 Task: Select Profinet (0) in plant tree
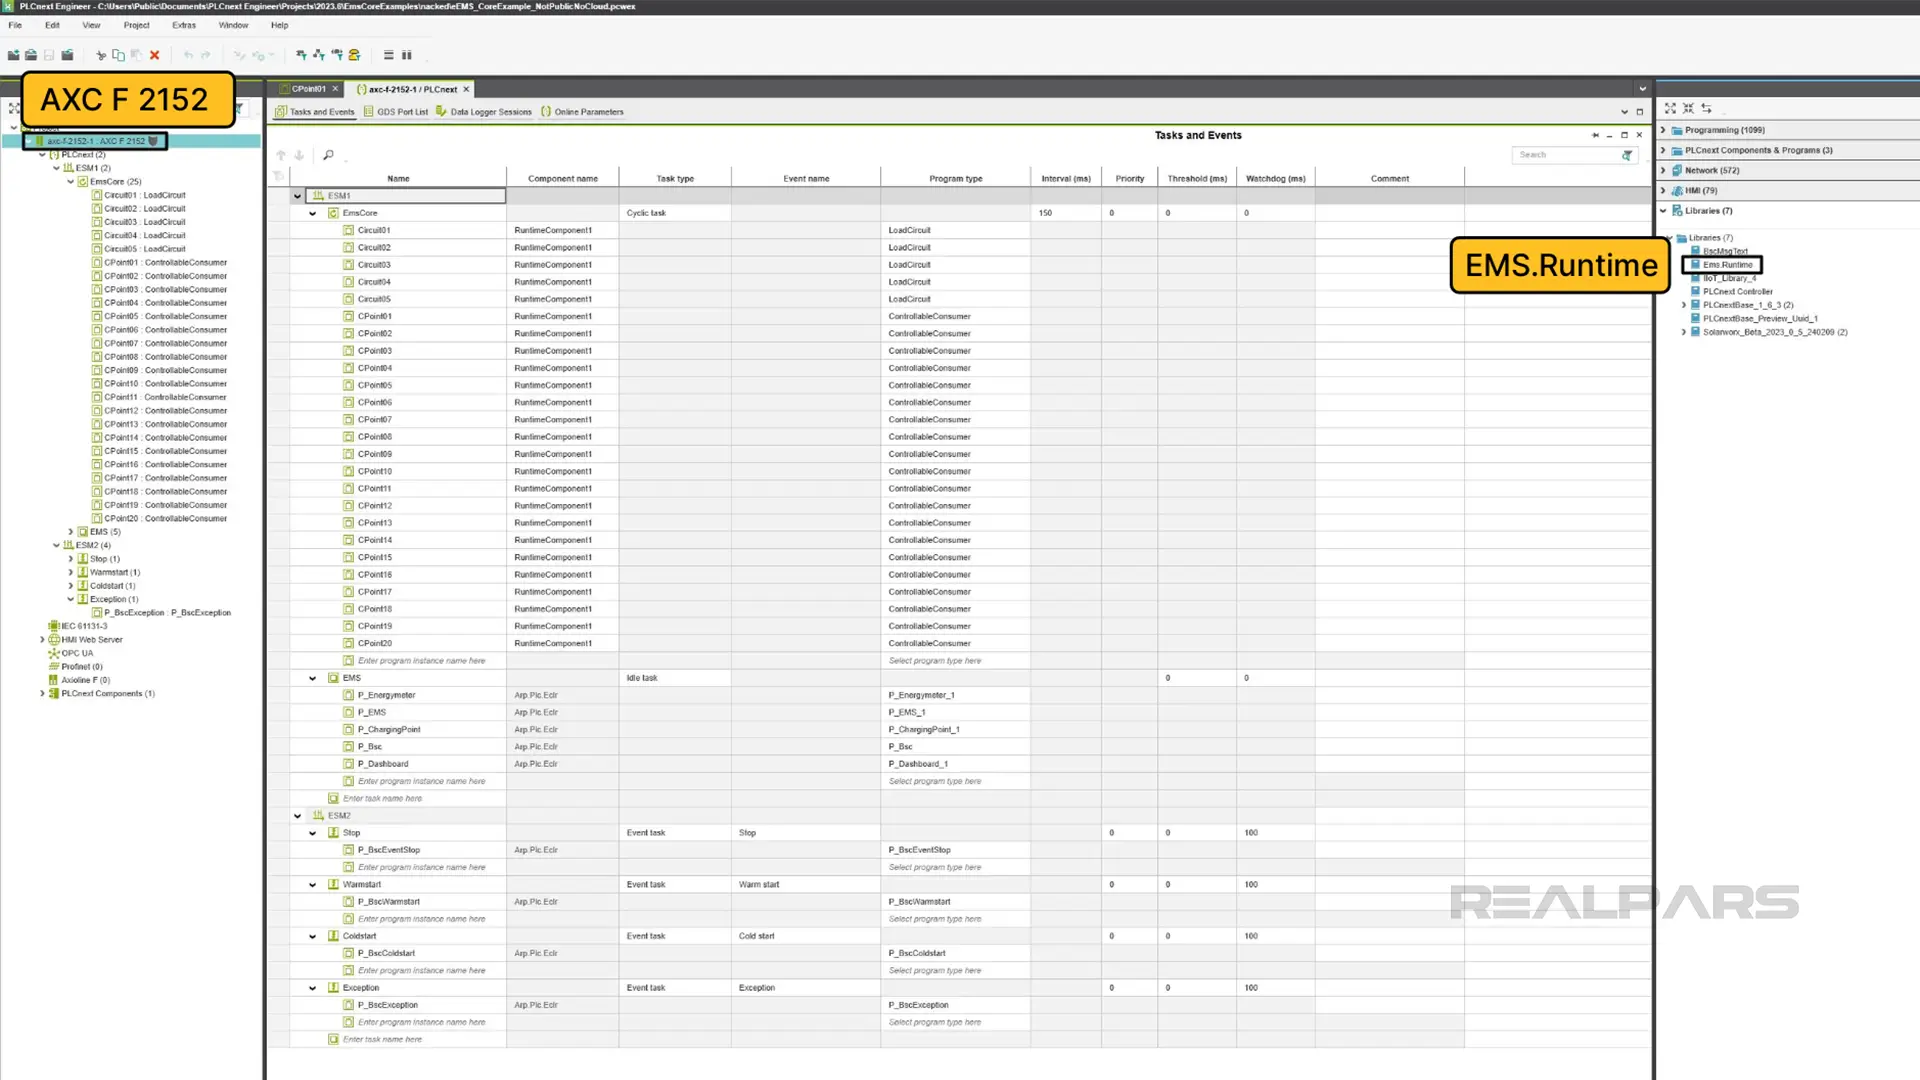point(75,667)
